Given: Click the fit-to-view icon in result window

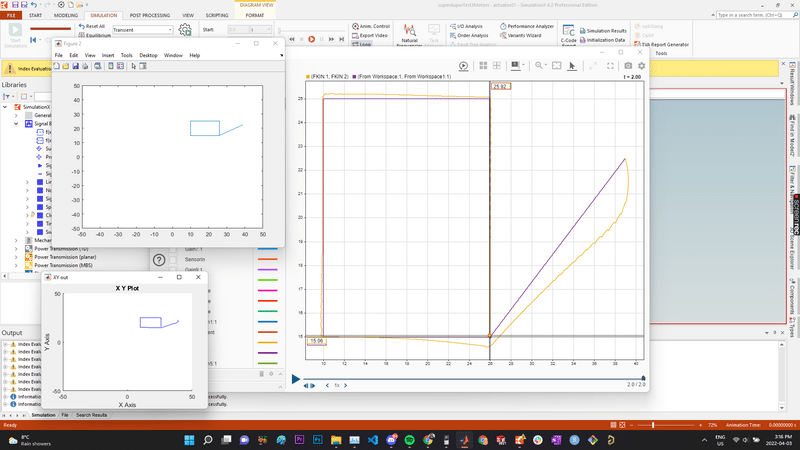Looking at the screenshot, I should pyautogui.click(x=557, y=65).
